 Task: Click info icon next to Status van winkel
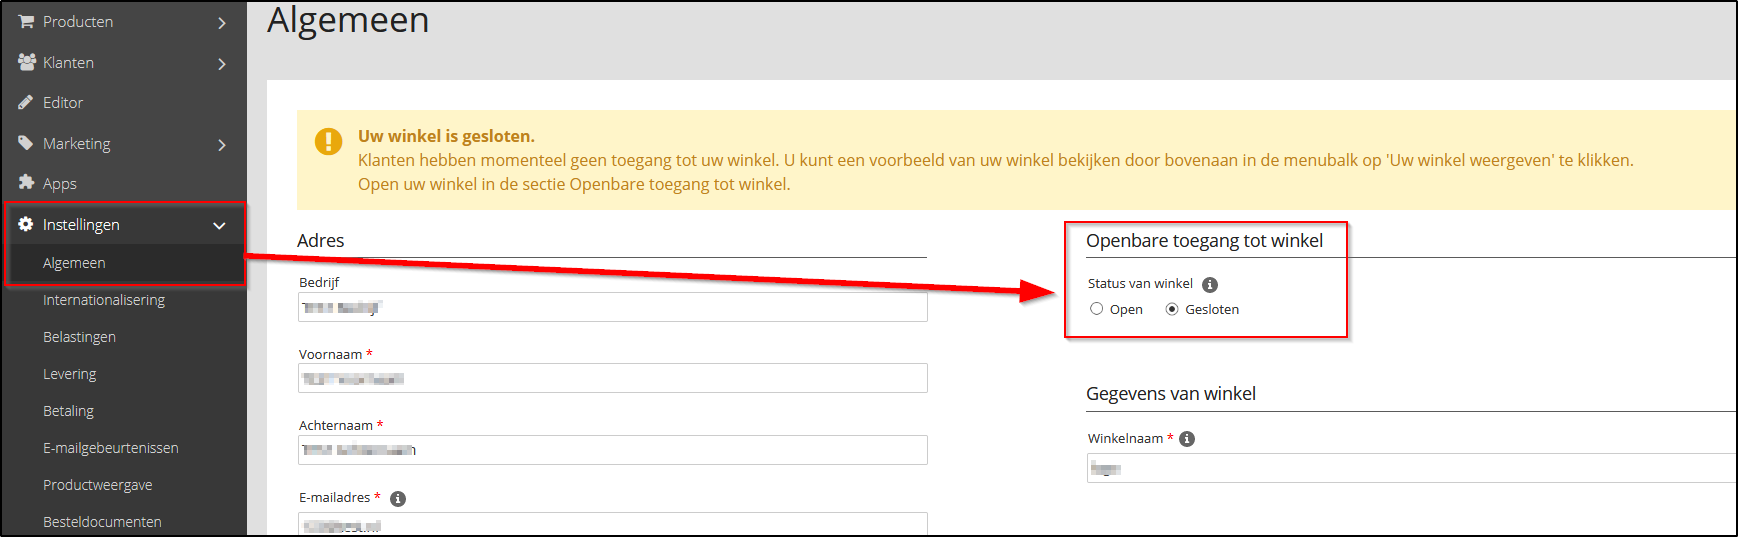point(1209,285)
